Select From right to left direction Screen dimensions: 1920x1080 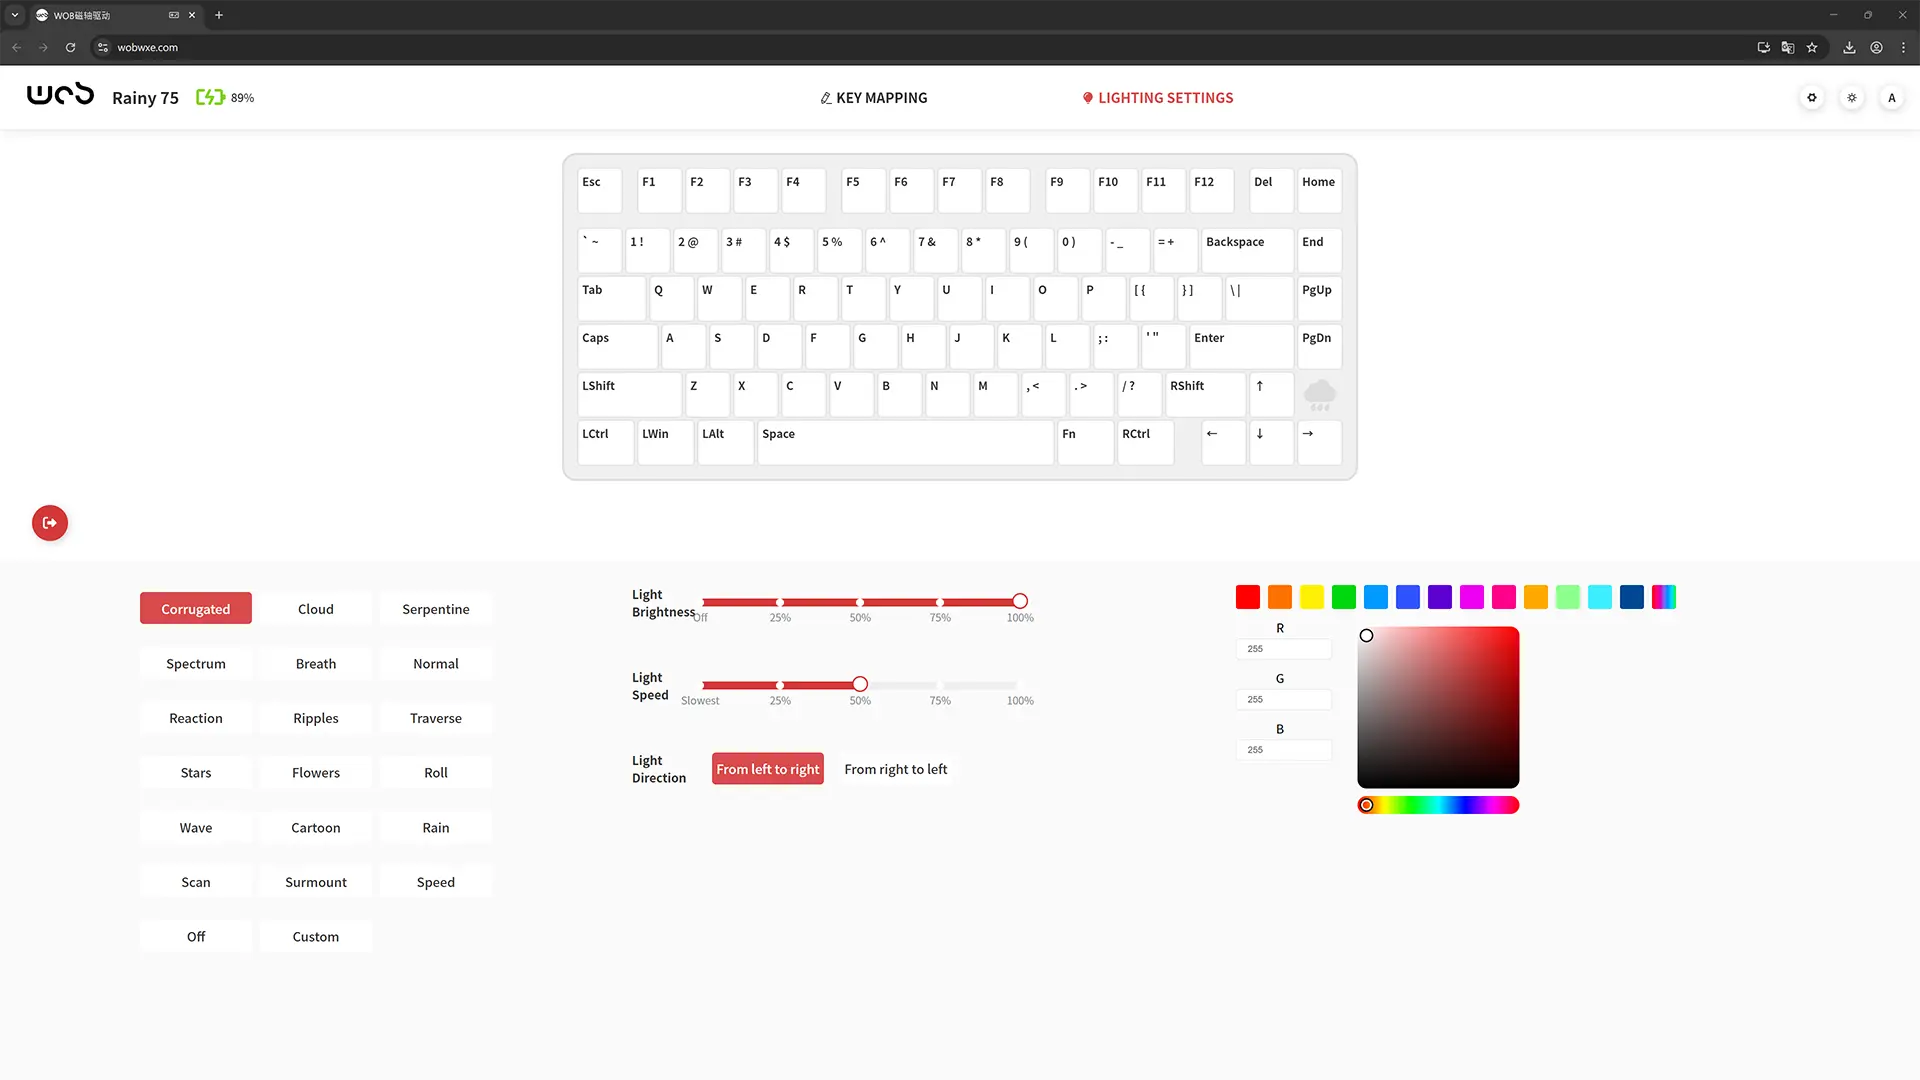pos(896,769)
